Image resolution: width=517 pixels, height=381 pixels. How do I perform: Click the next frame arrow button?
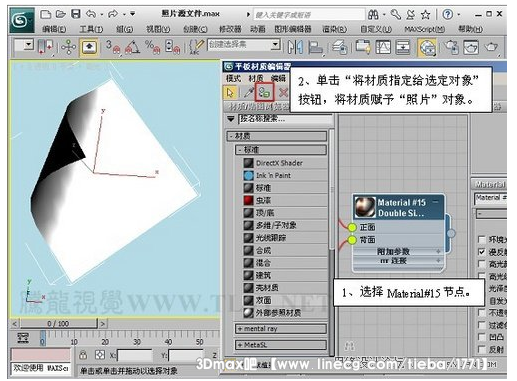coord(103,323)
